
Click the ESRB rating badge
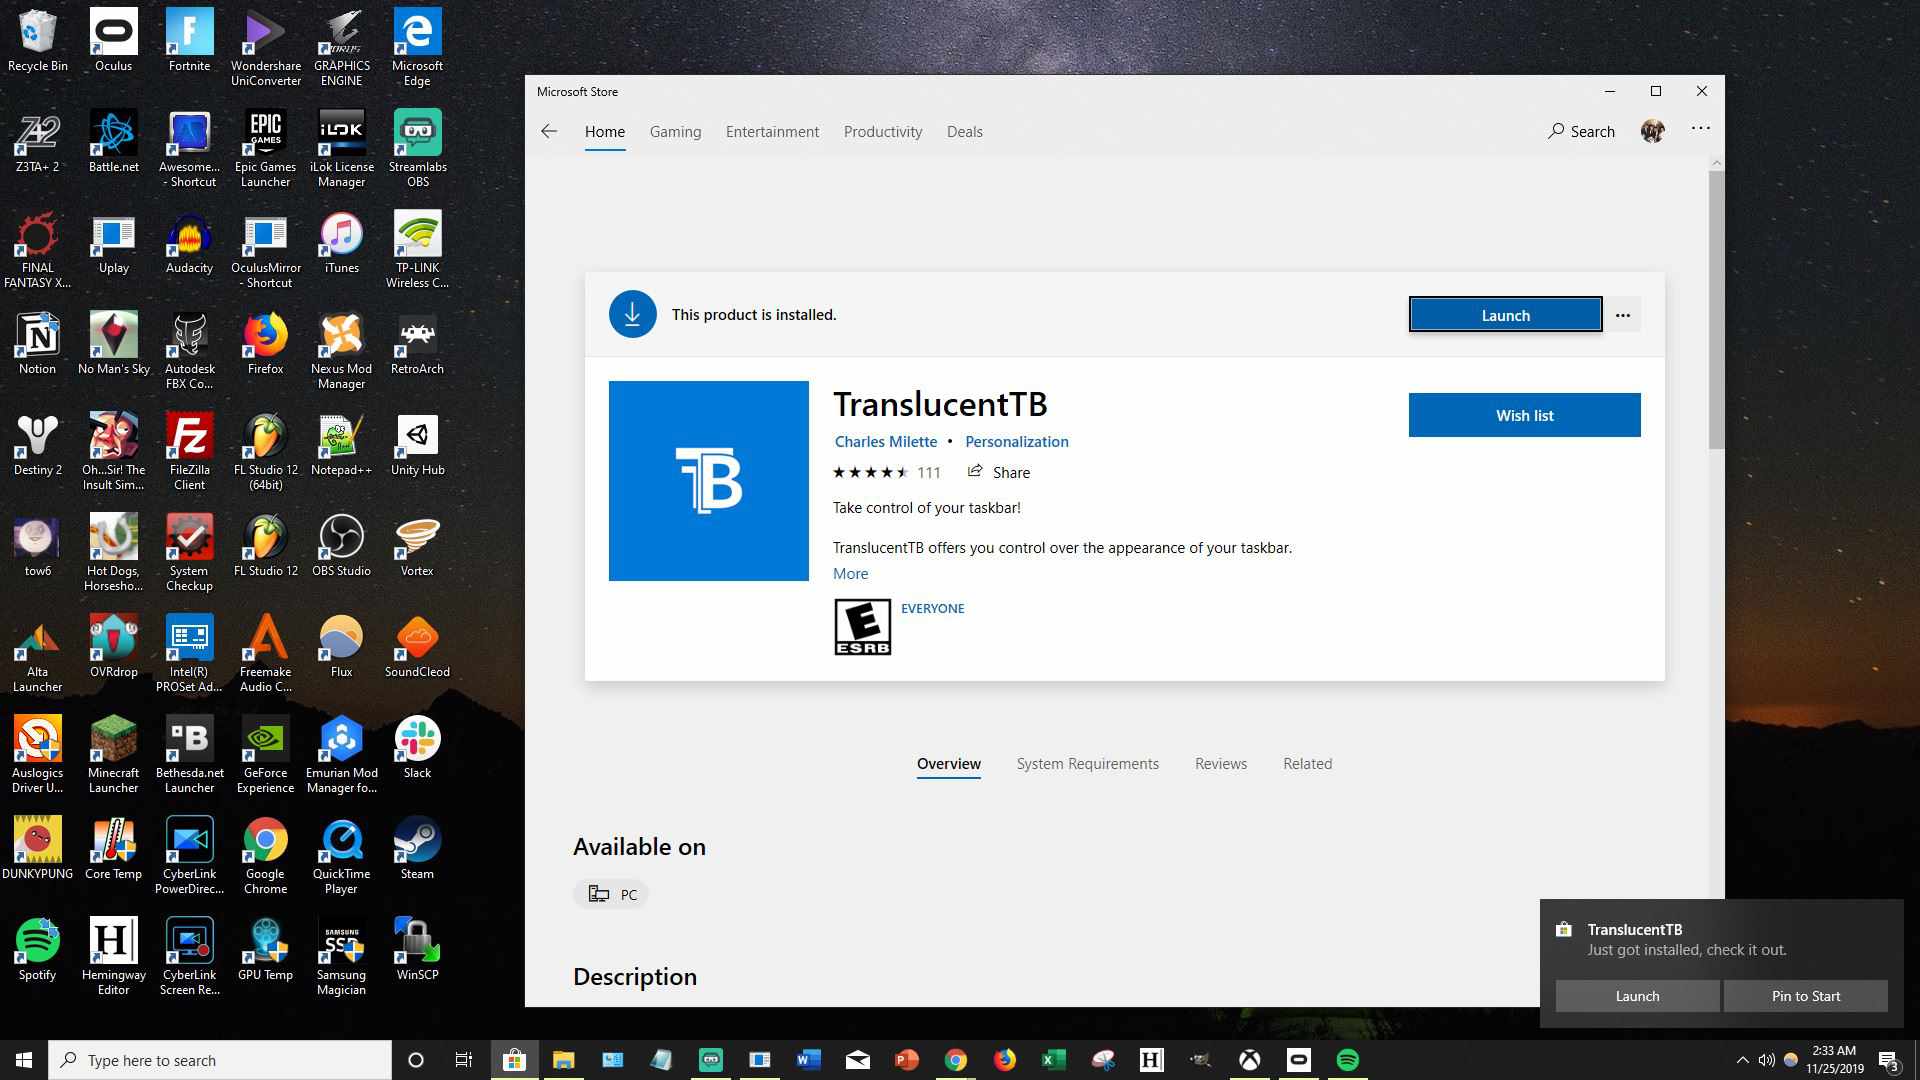tap(862, 627)
